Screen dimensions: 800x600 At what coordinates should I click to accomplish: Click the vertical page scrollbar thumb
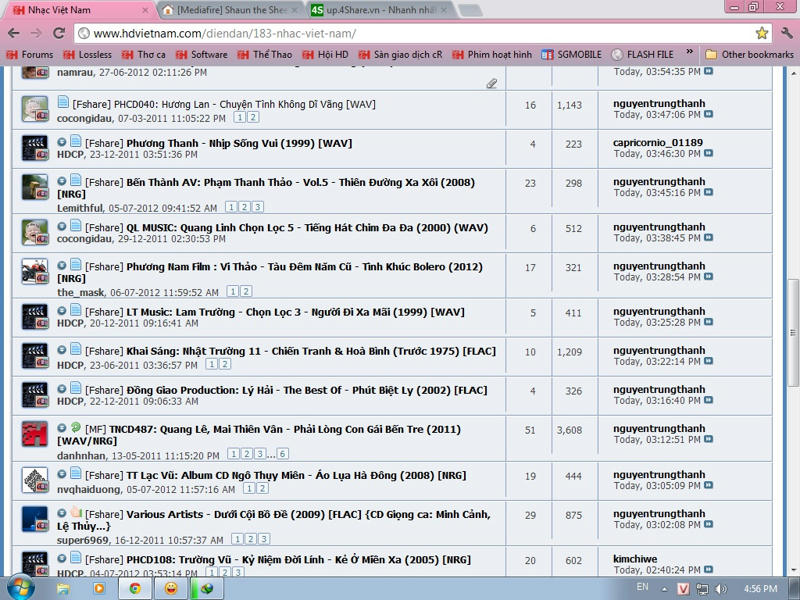click(793, 332)
